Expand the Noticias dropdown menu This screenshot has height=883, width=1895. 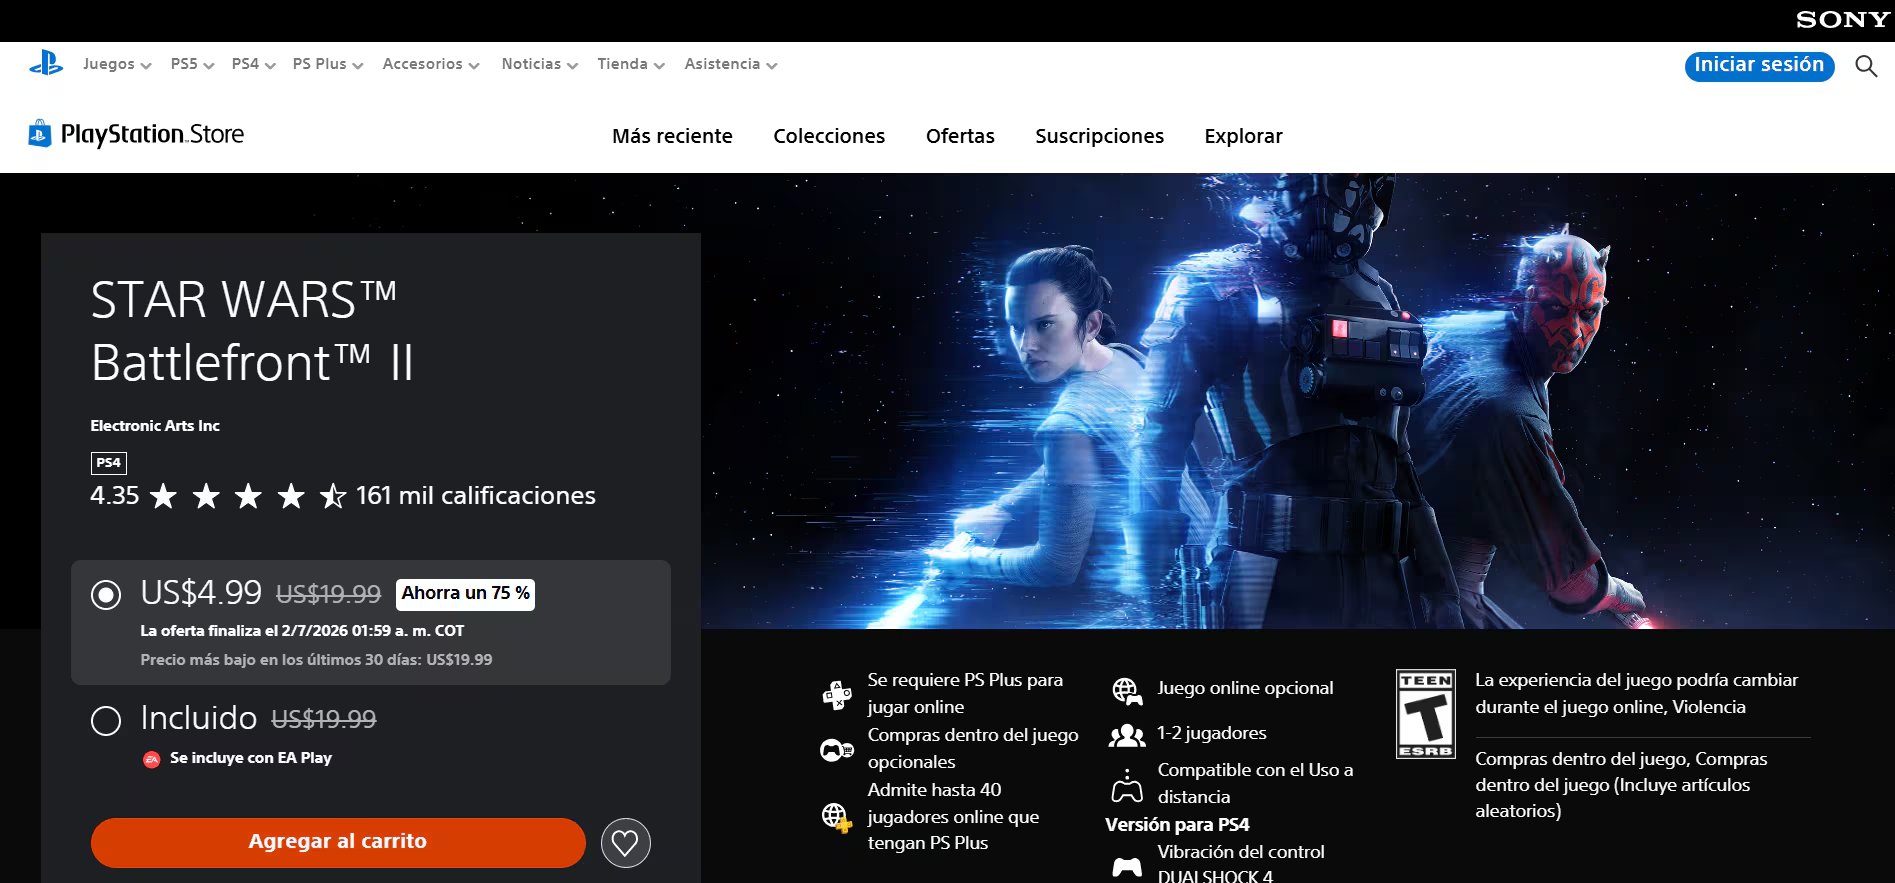point(540,64)
